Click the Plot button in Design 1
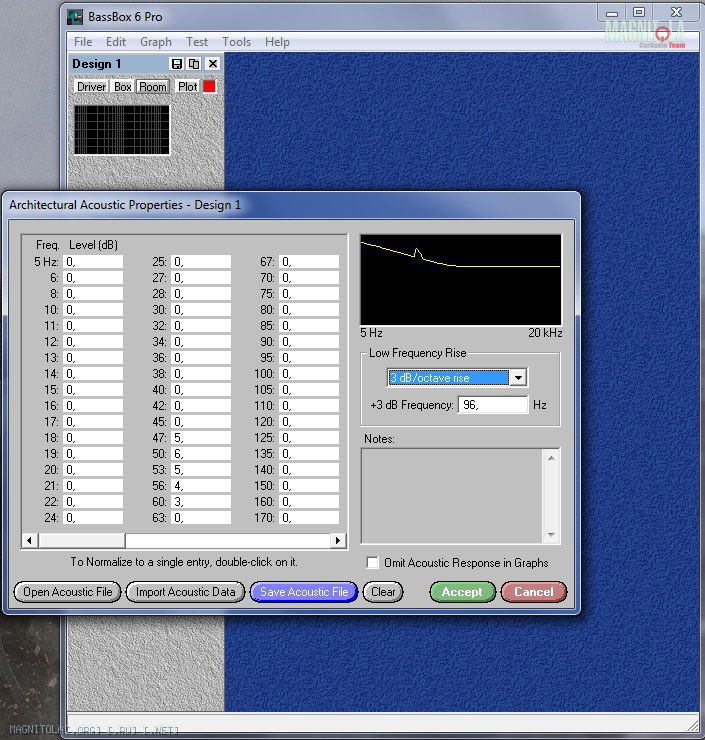The width and height of the screenshot is (705, 740). click(187, 87)
